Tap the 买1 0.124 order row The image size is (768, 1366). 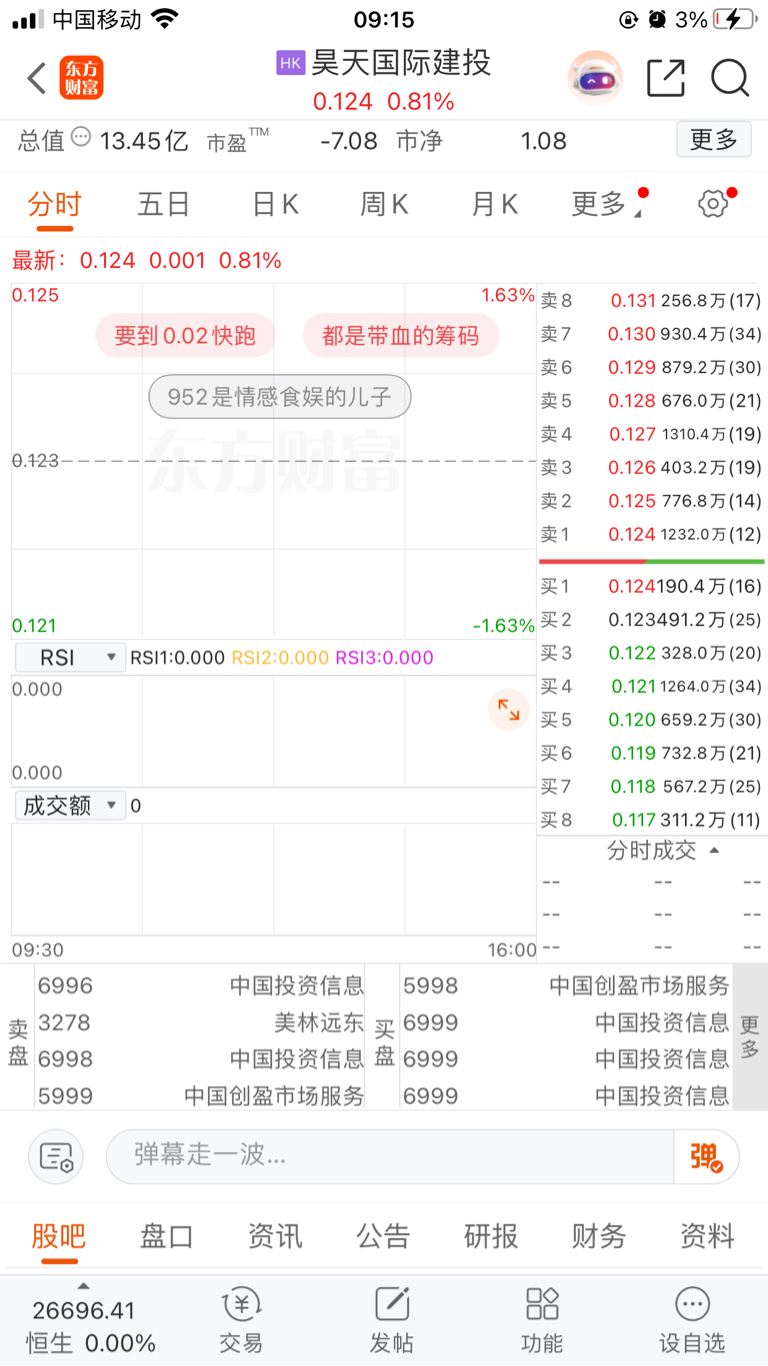651,586
